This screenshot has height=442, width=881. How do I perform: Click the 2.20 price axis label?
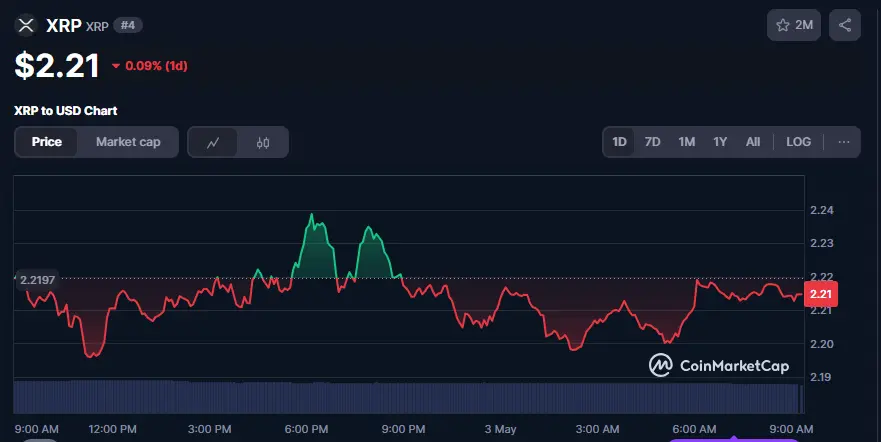pyautogui.click(x=821, y=344)
